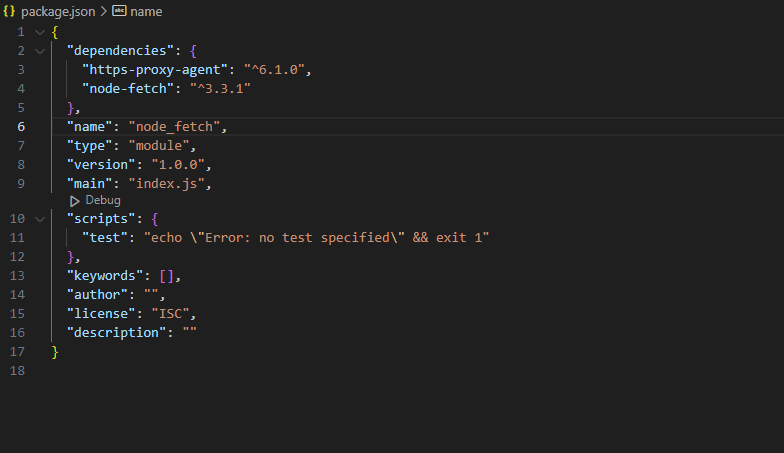
Task: Click the "name" key on line 6
Action: [x=90, y=126]
